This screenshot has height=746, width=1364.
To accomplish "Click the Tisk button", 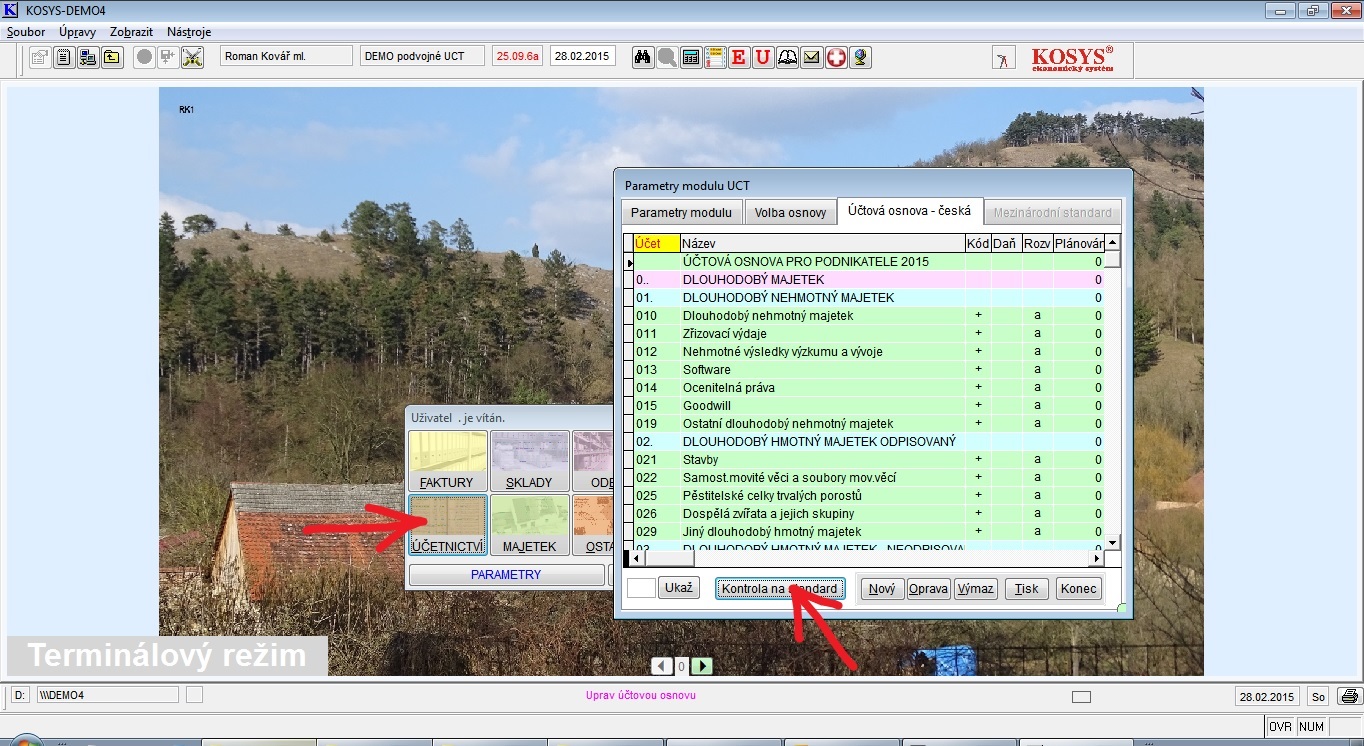I will (1026, 588).
